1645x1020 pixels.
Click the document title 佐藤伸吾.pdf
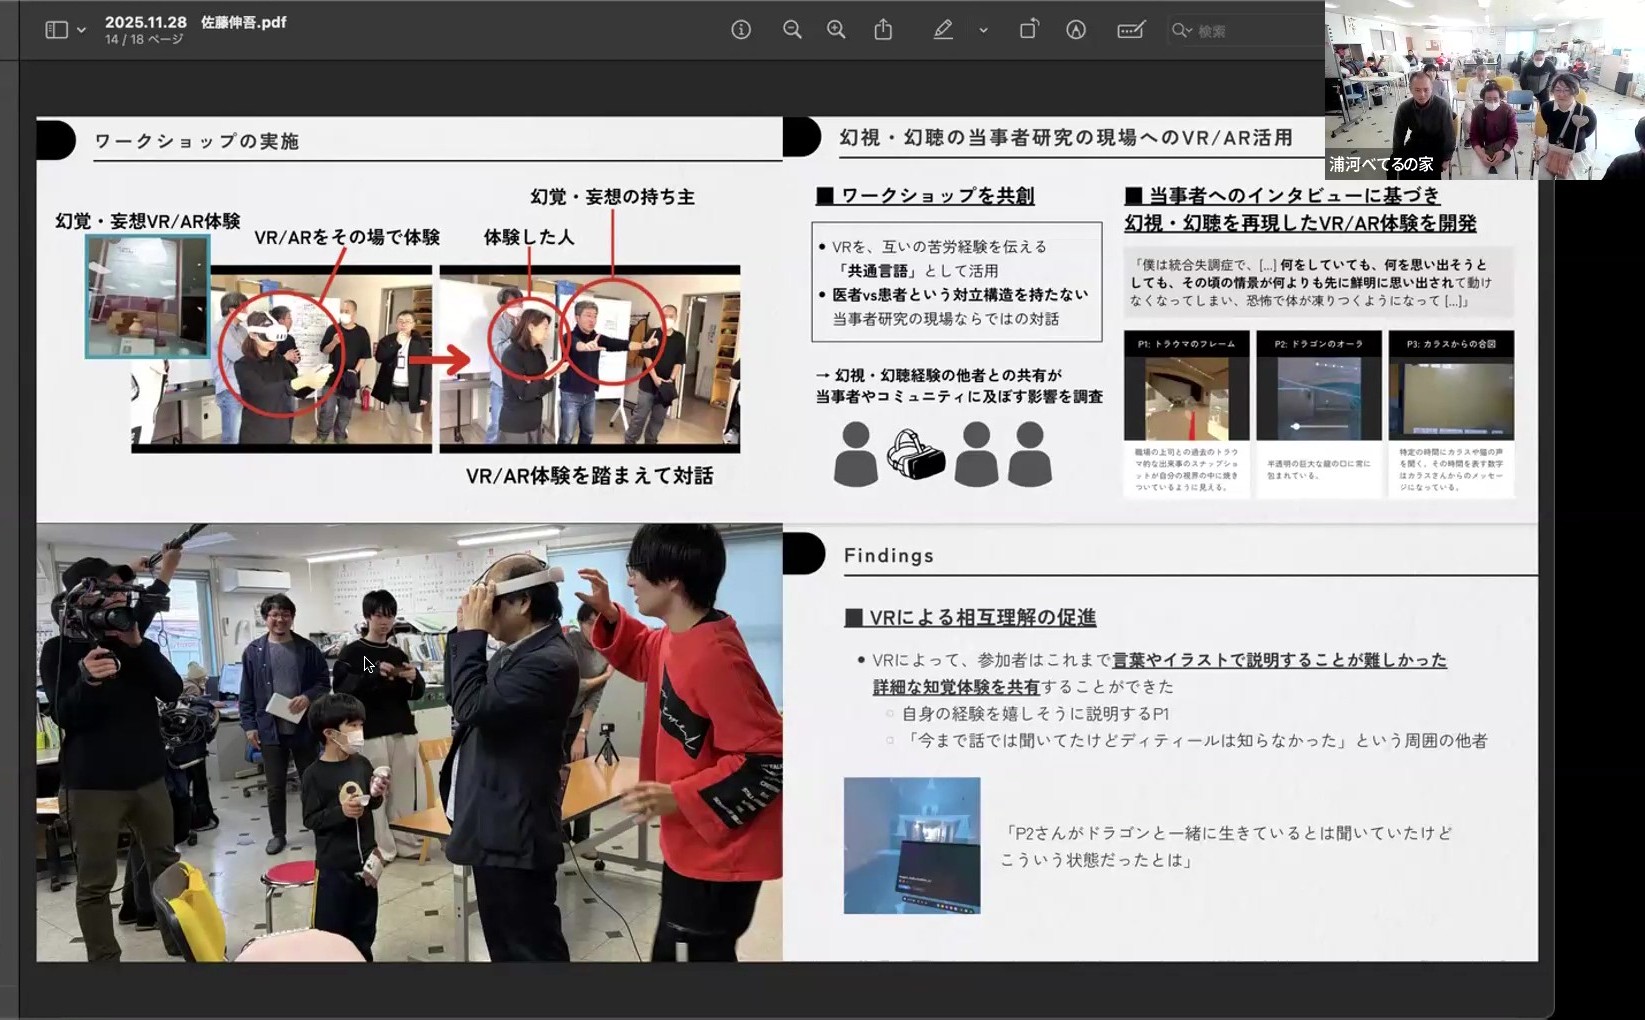tap(244, 22)
